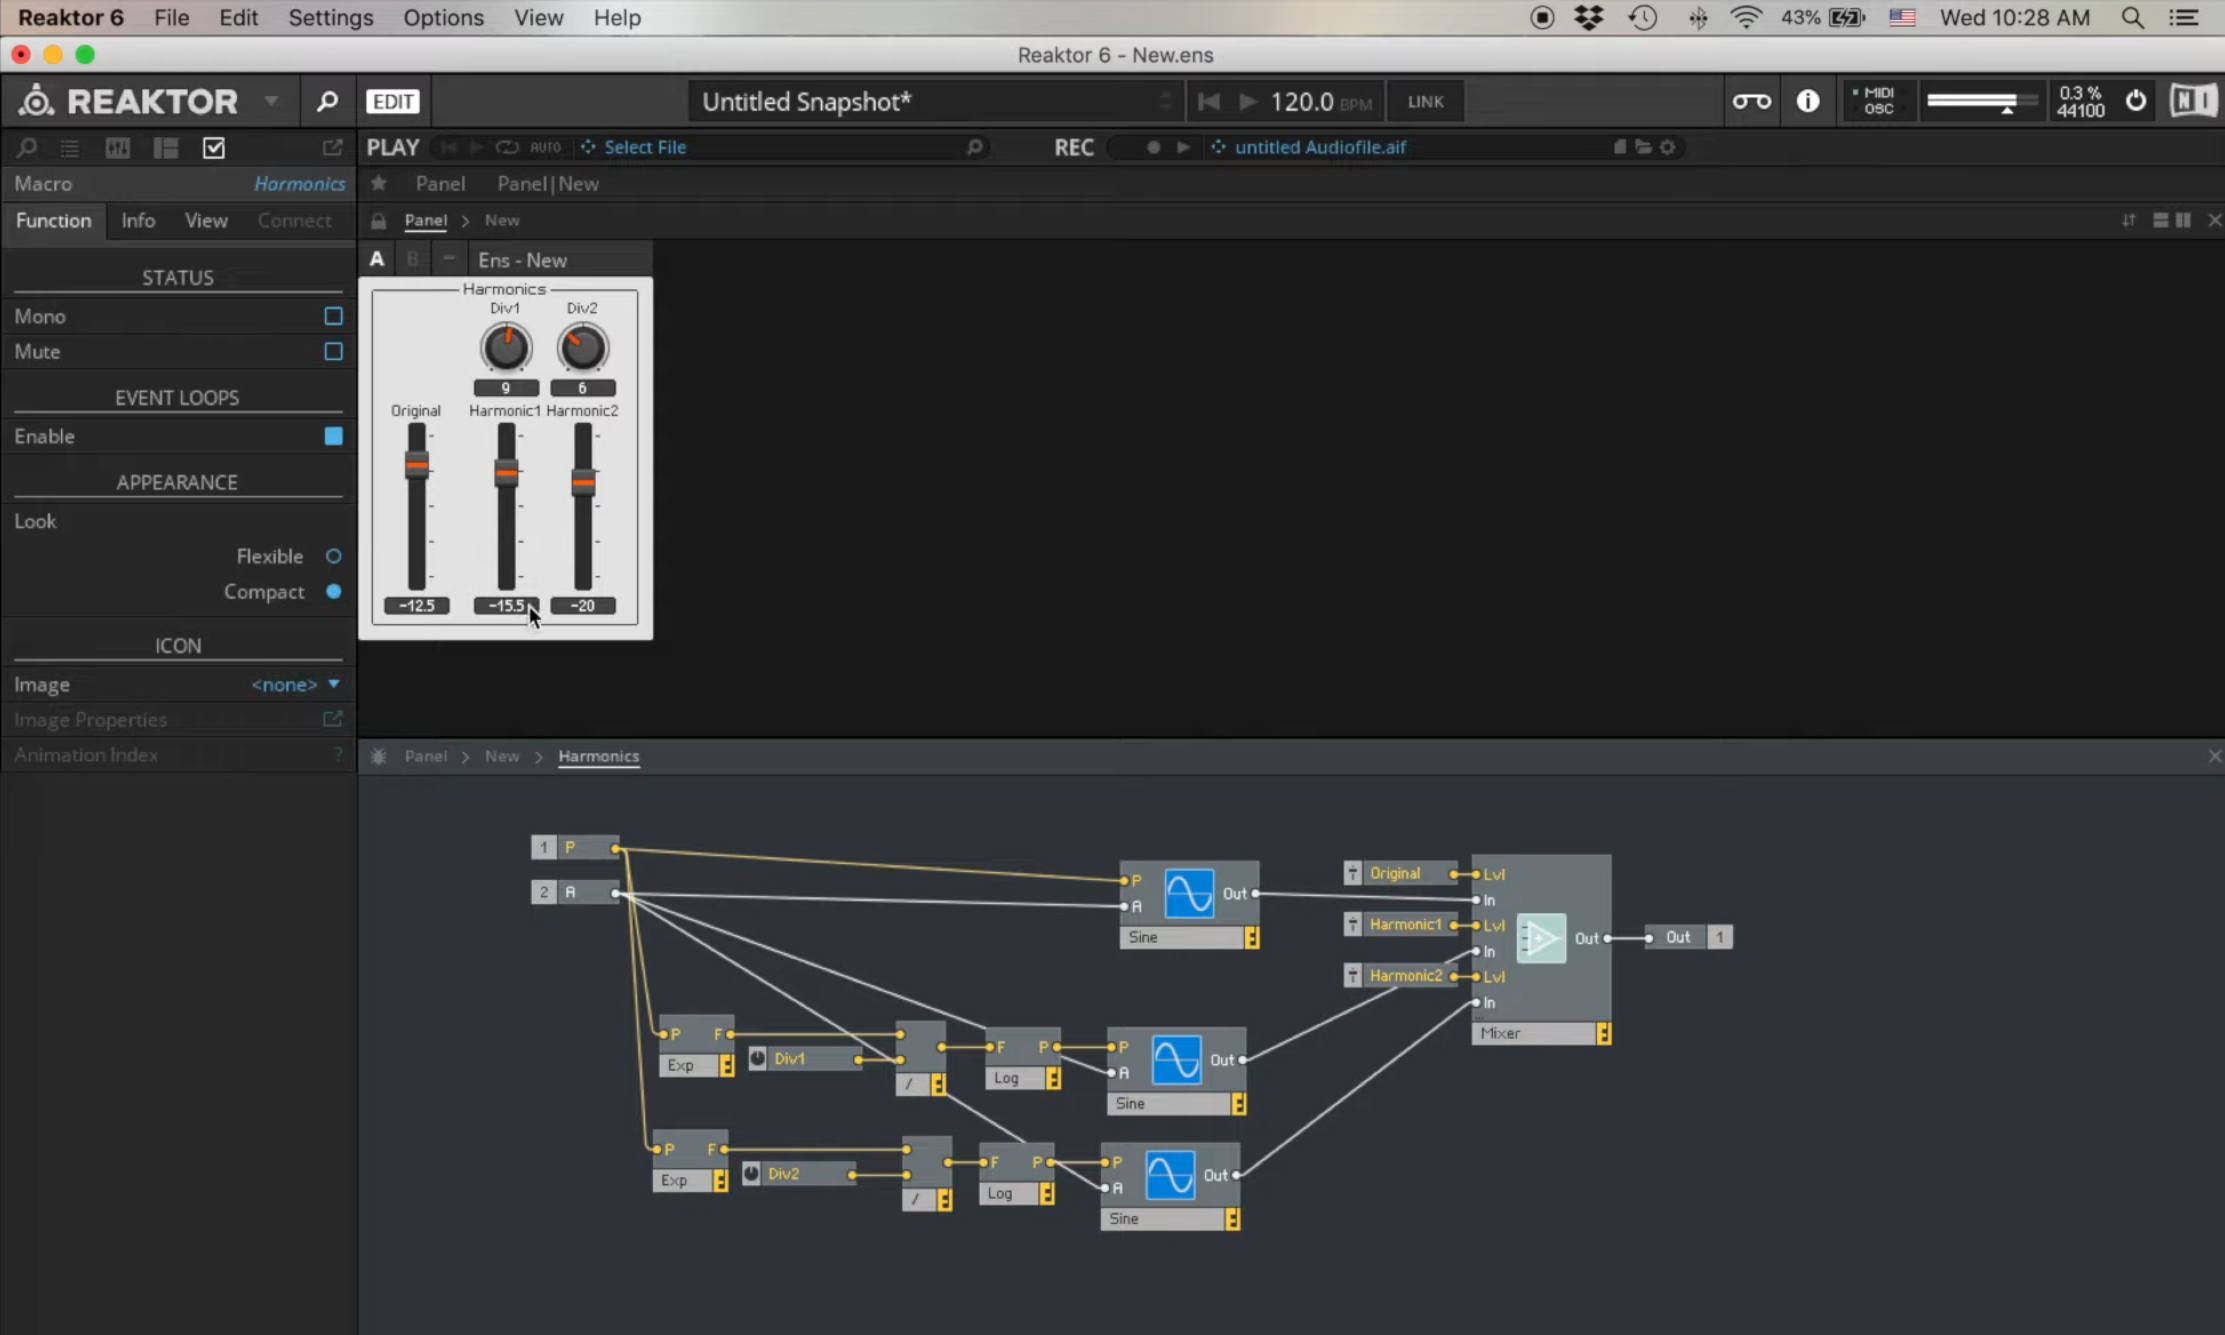Click the CPU power icon near 44100

coord(2135,100)
